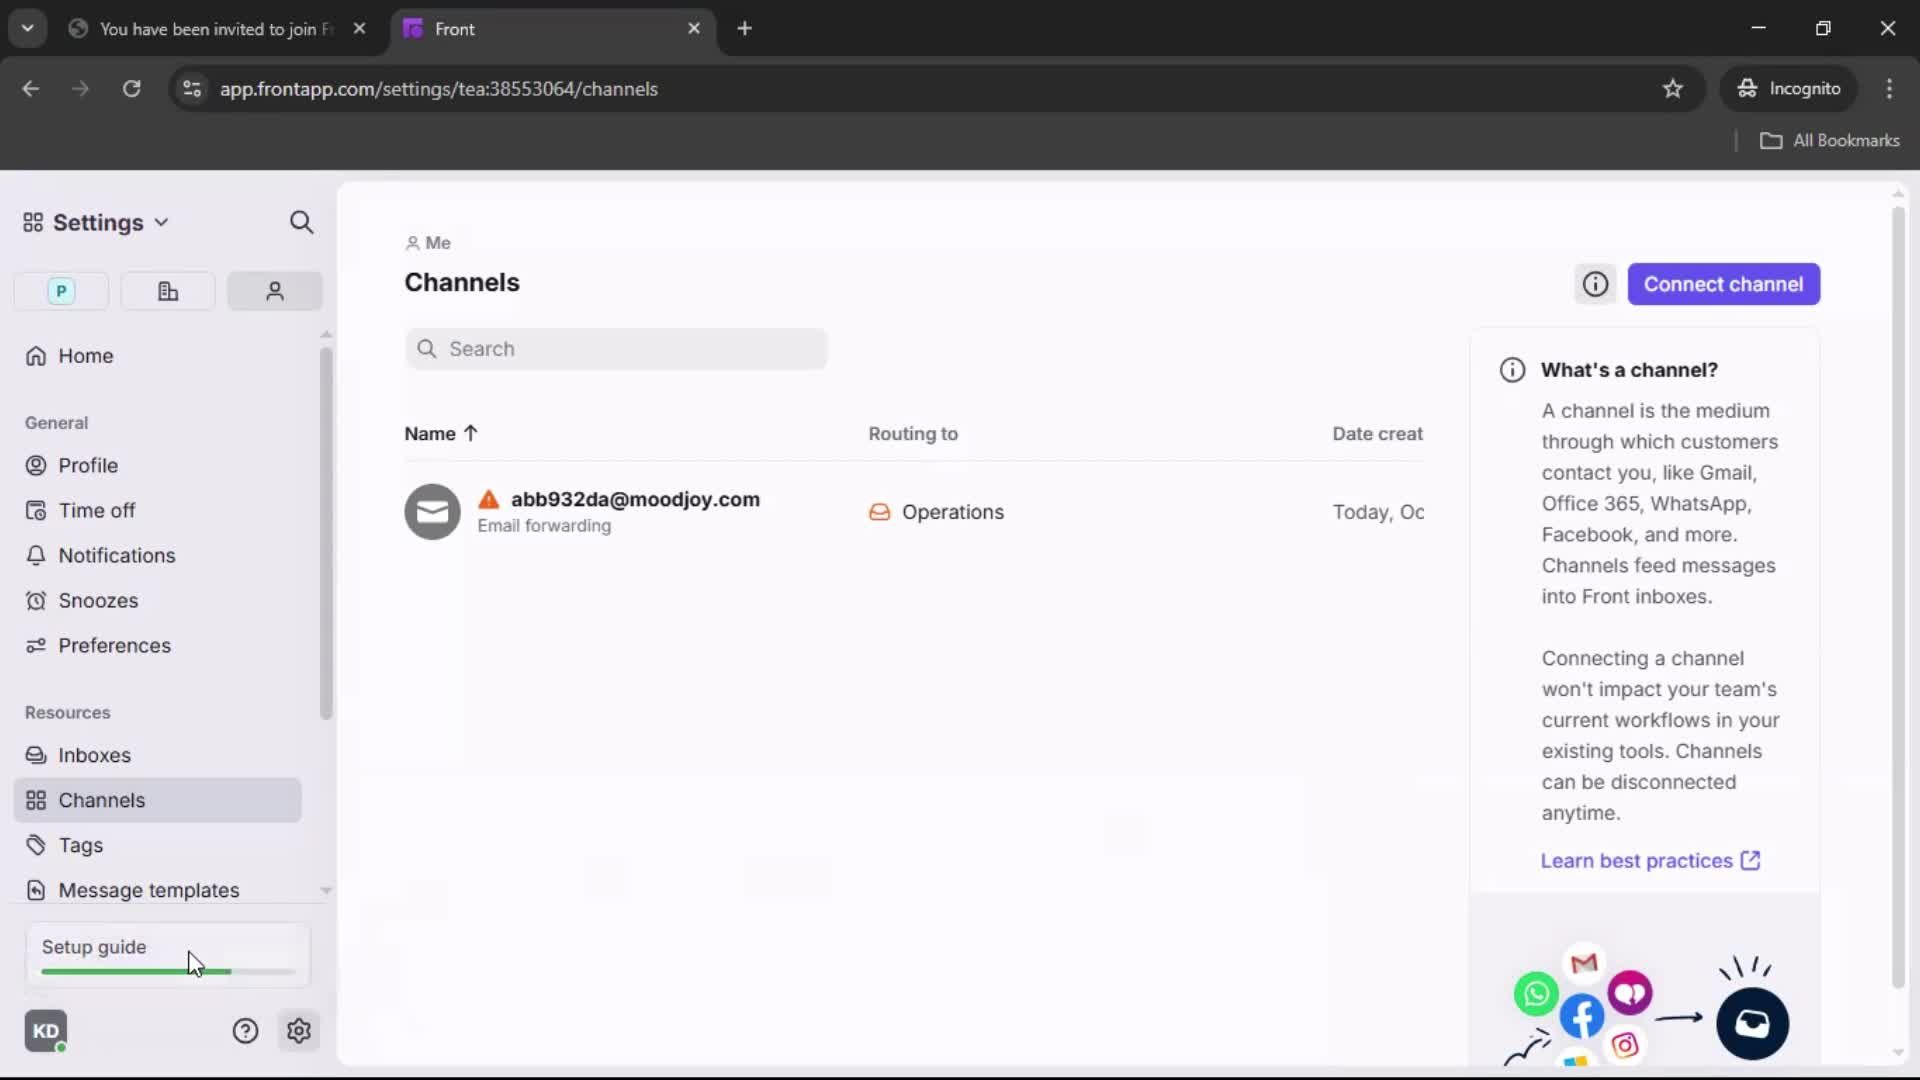1920x1080 pixels.
Task: Bookmark this page with star icon
Action: tap(1673, 89)
